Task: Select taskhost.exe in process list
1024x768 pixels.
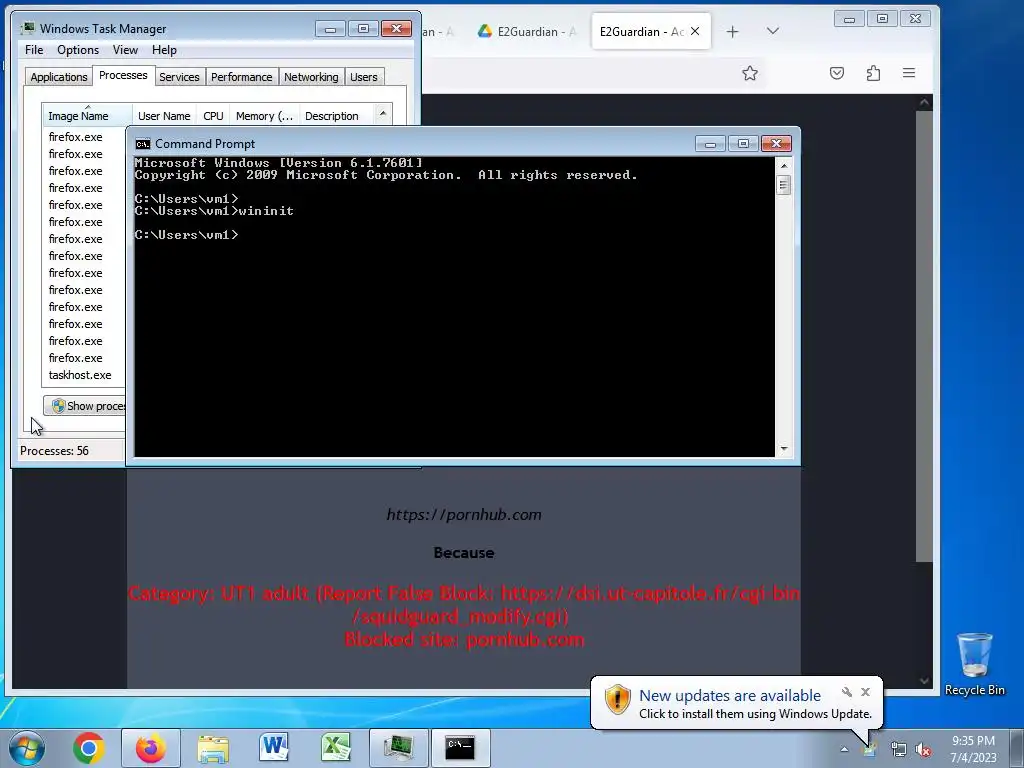Action: pos(80,375)
